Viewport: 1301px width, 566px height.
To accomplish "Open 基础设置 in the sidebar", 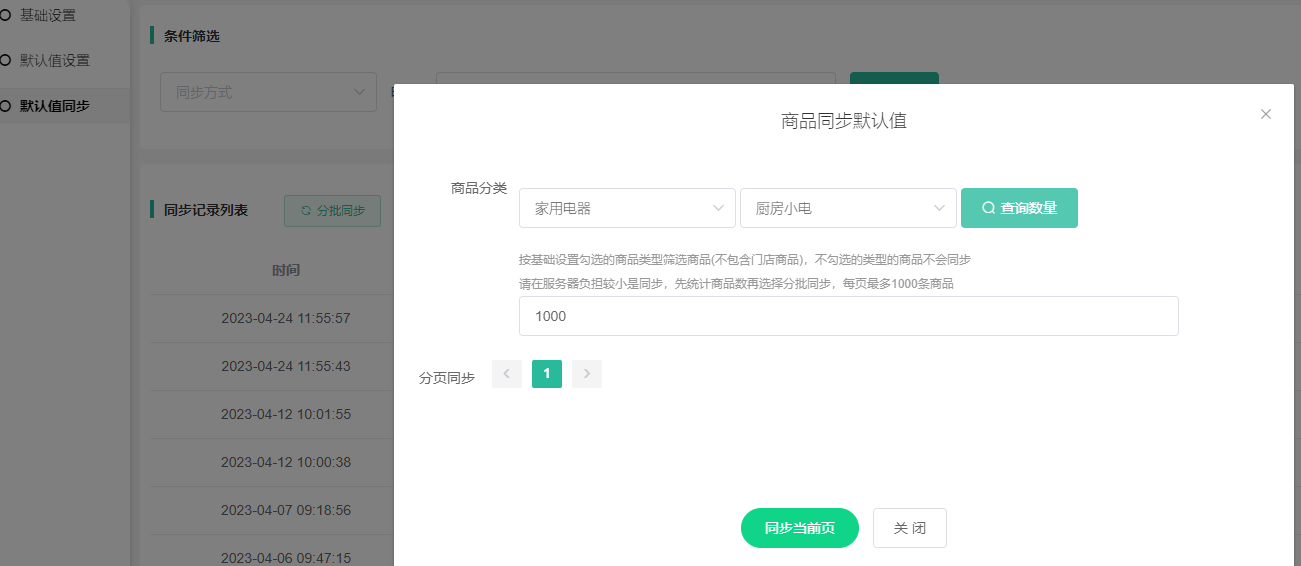I will [47, 16].
